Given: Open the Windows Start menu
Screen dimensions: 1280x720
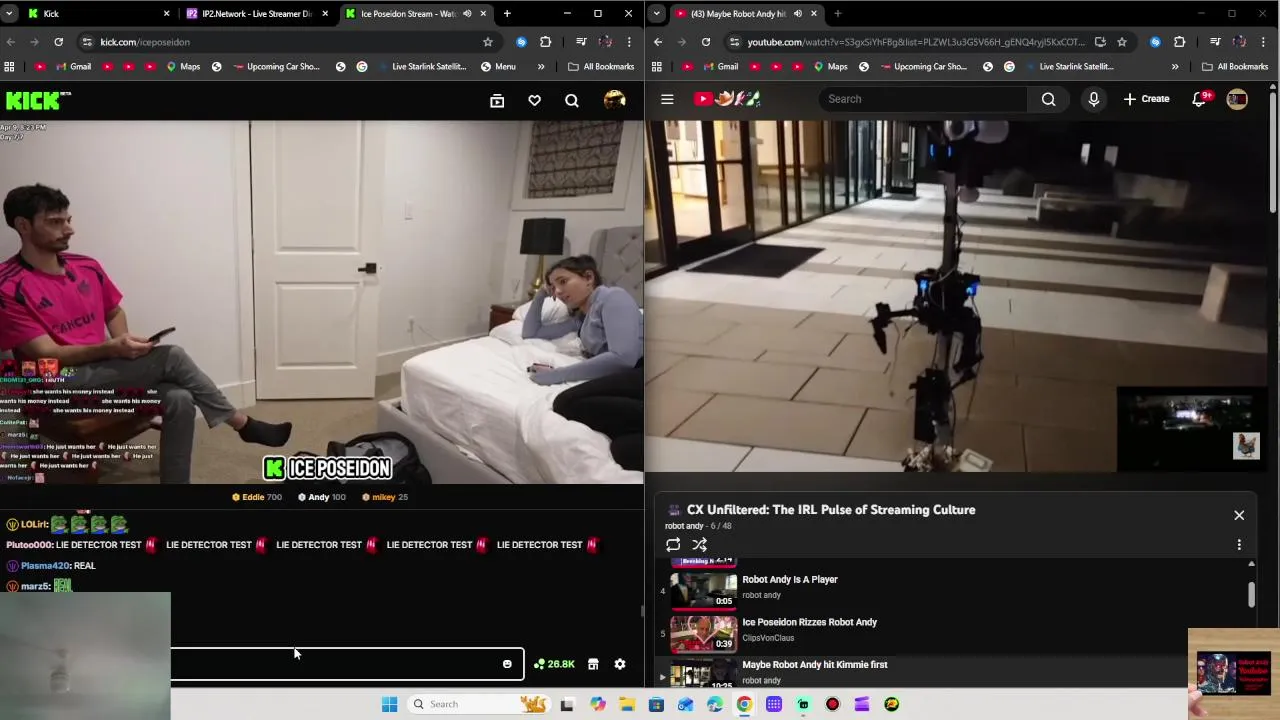Looking at the screenshot, I should (389, 704).
